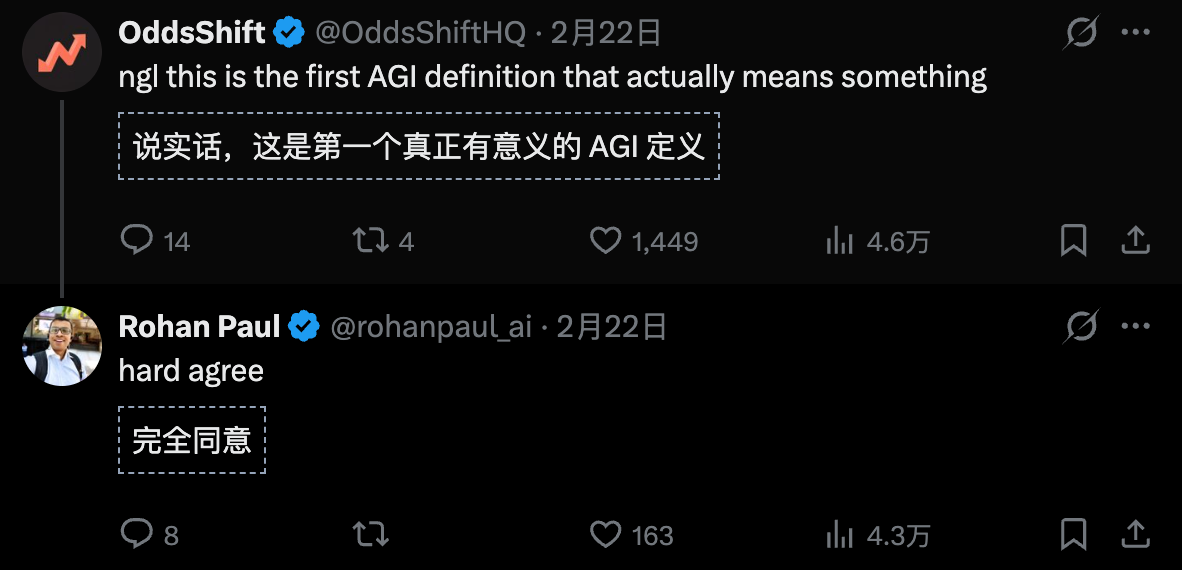This screenshot has height=570, width=1182.
Task: Visit the @rohanpaul_ai handle link
Action: pyautogui.click(x=431, y=327)
